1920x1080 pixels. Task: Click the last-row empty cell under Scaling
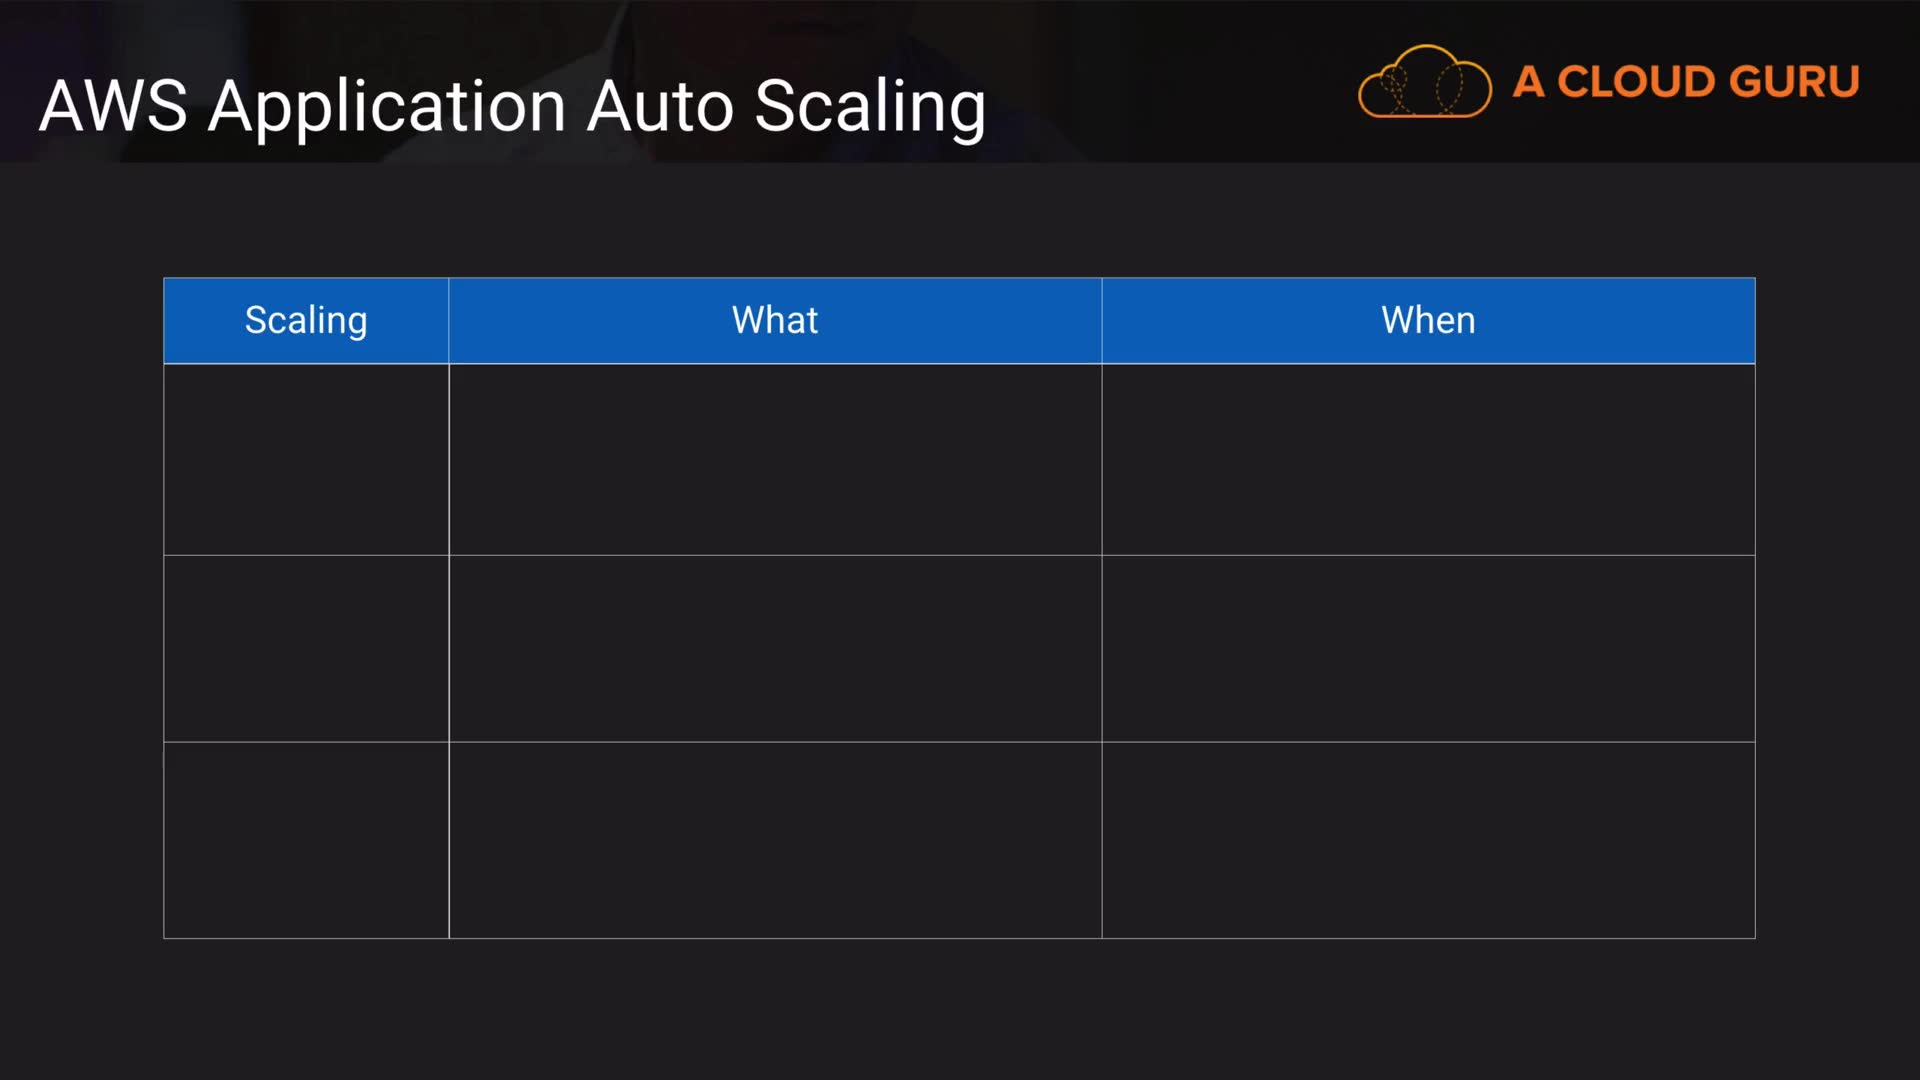[306, 840]
